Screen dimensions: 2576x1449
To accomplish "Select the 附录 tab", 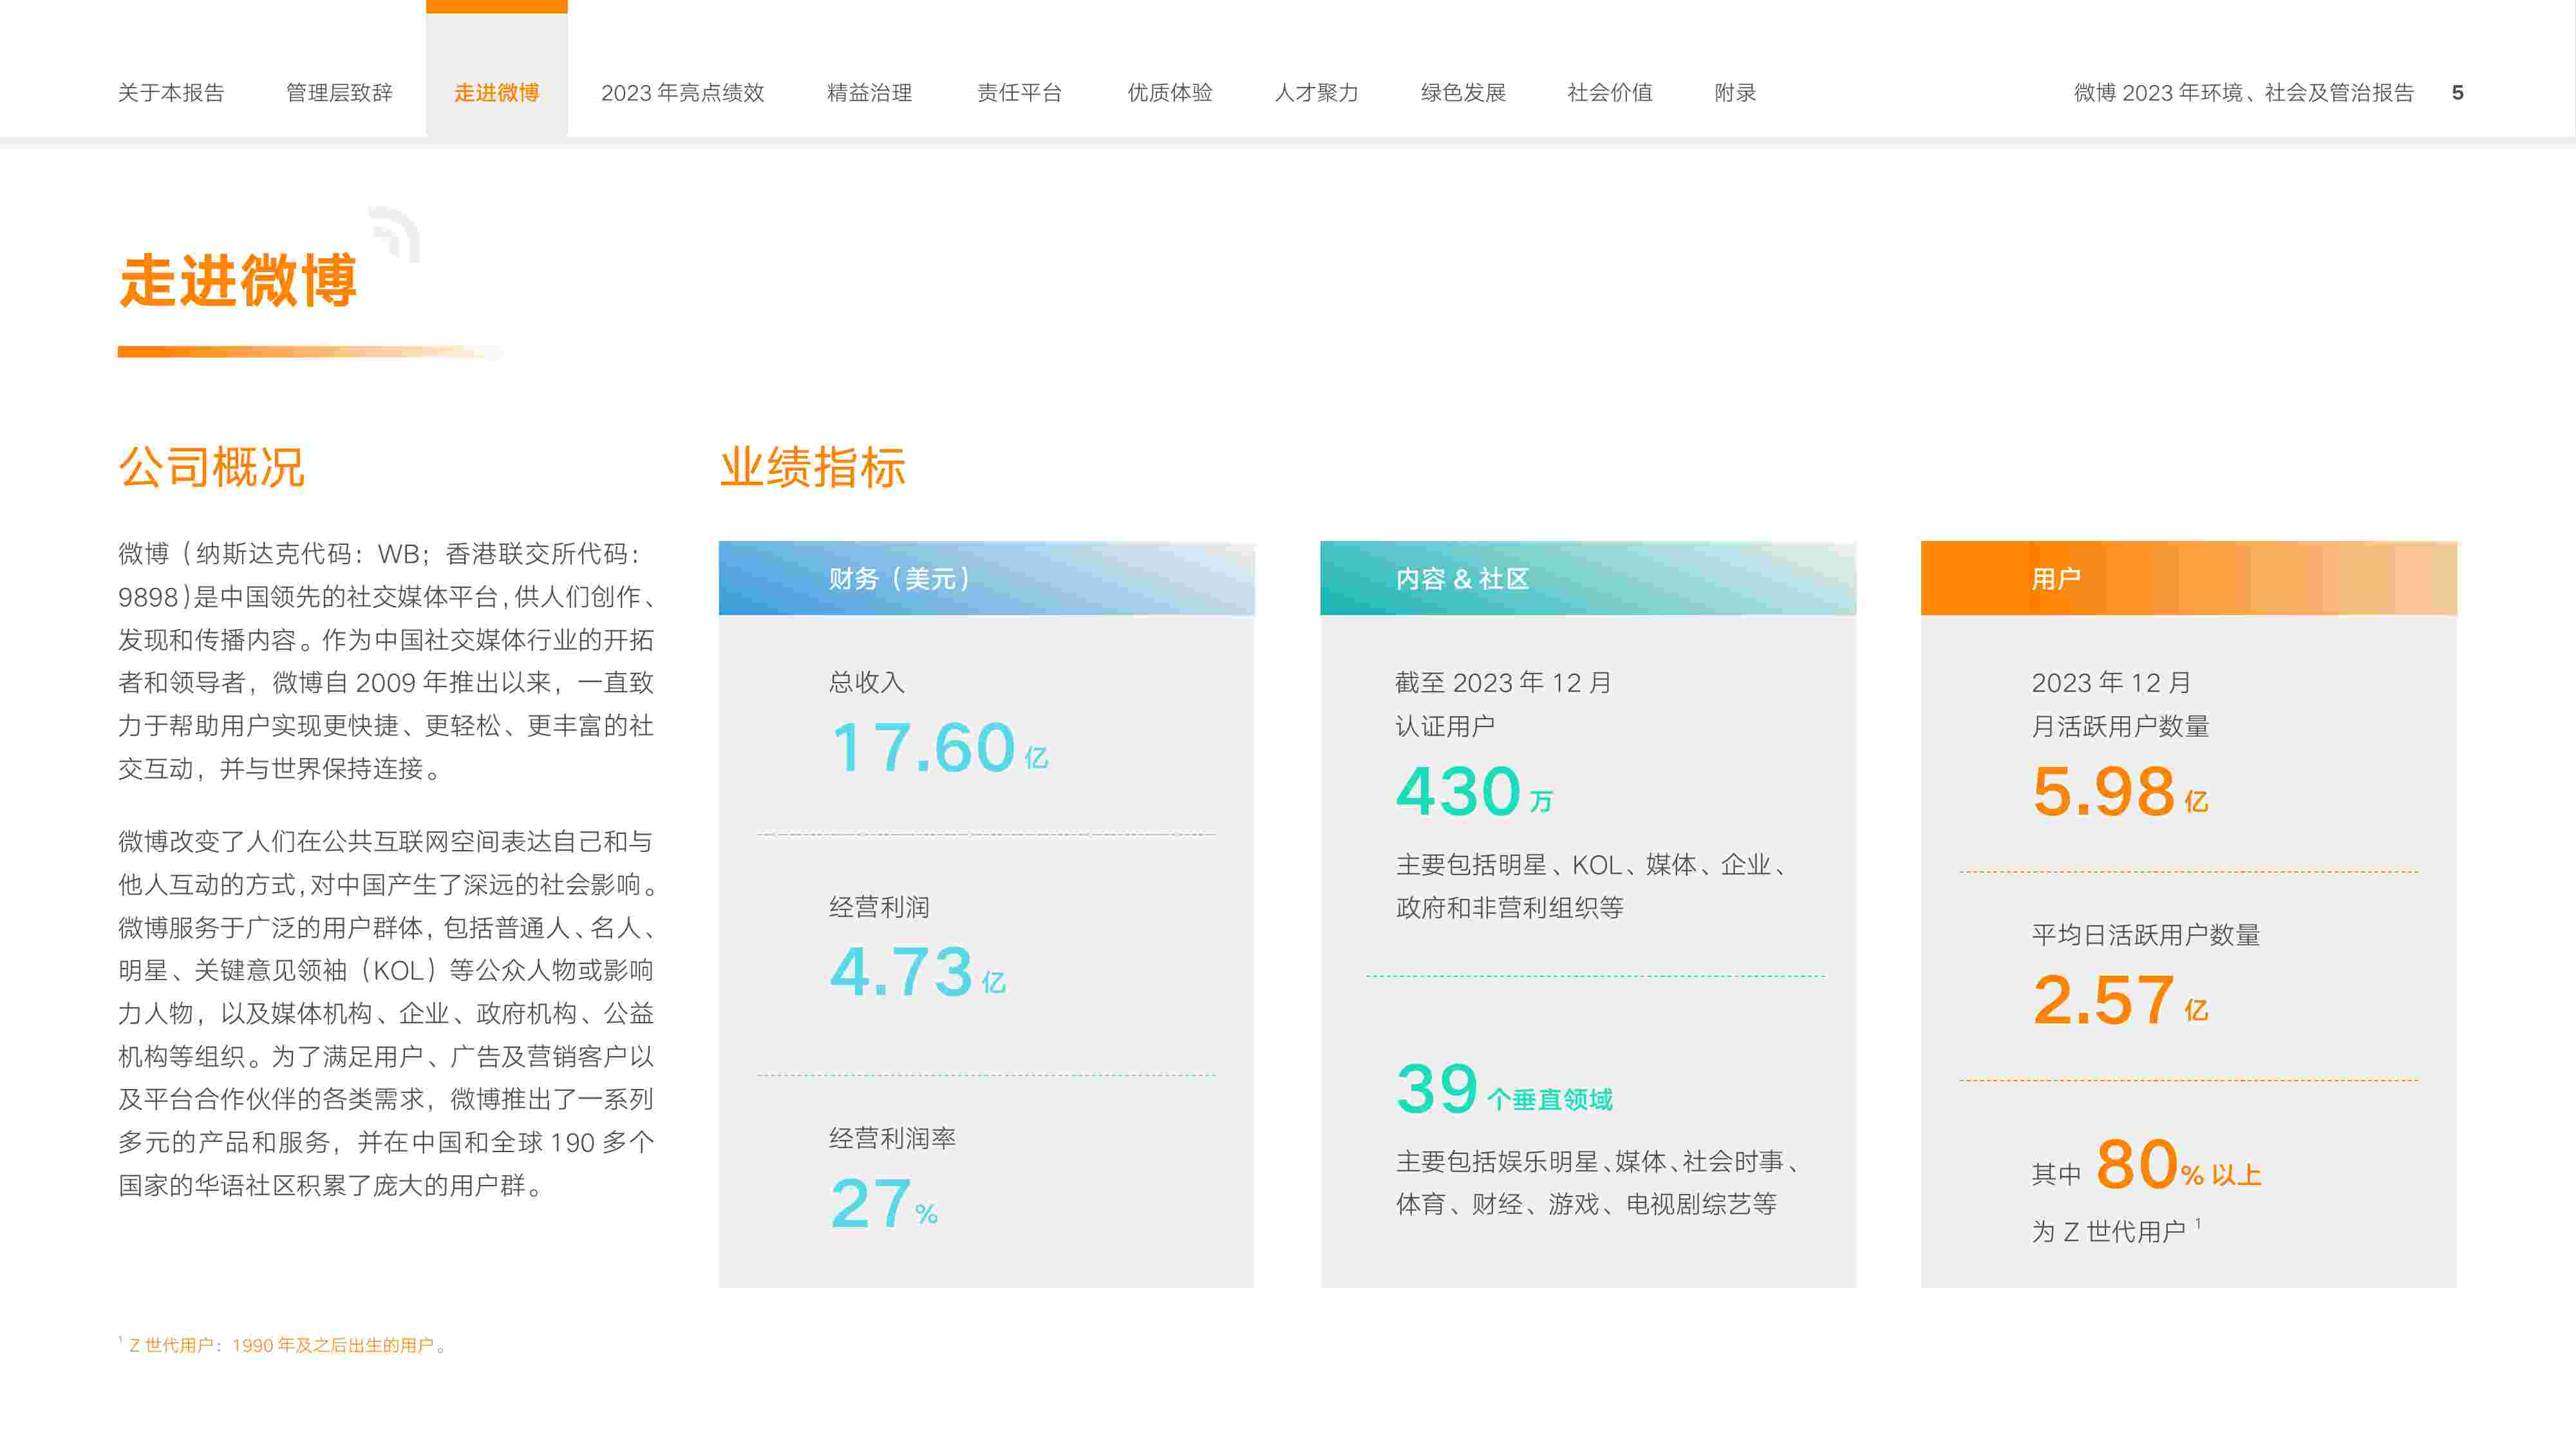I will 1735,93.
